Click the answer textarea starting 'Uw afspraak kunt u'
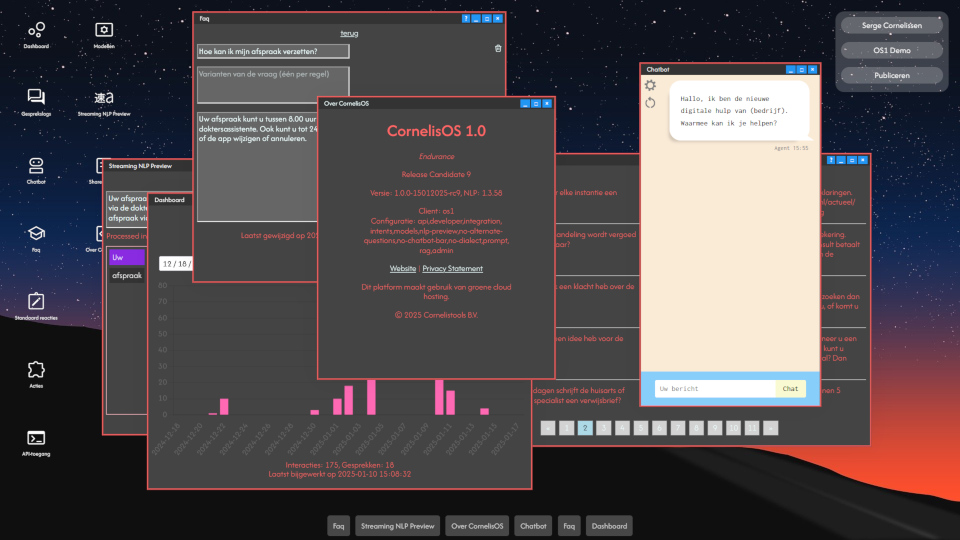This screenshot has height=540, width=960. pos(257,167)
